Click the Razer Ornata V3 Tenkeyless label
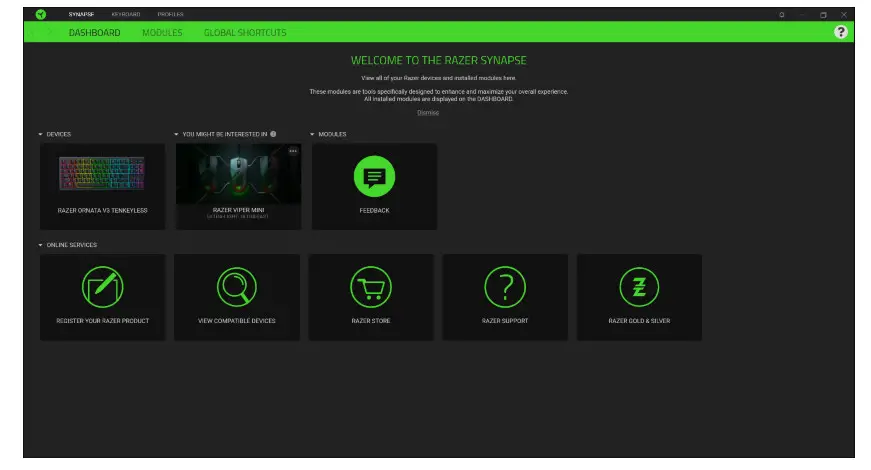871x470 pixels. point(102,211)
